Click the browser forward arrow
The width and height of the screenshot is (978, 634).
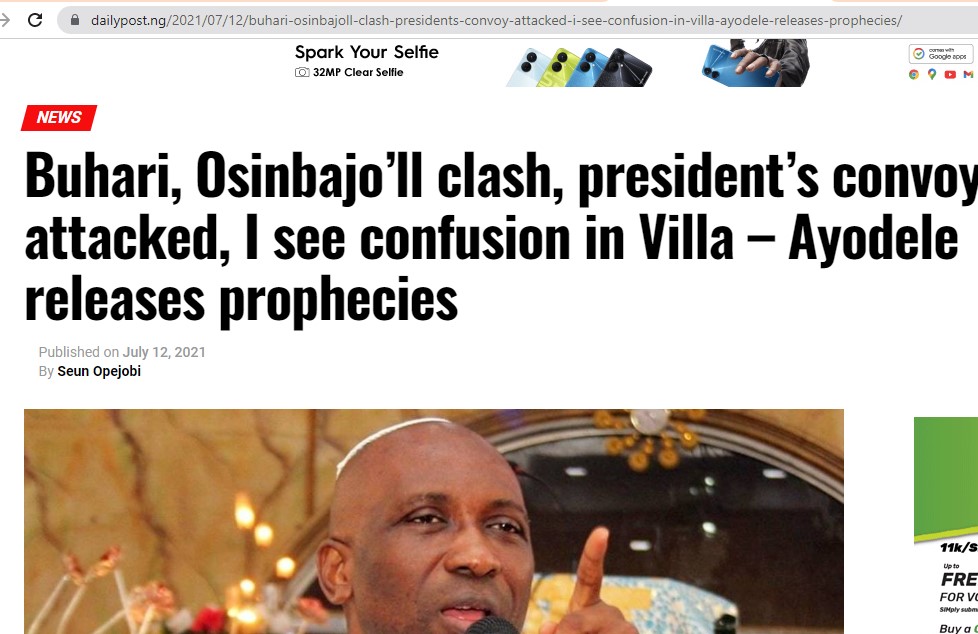[x=5, y=20]
